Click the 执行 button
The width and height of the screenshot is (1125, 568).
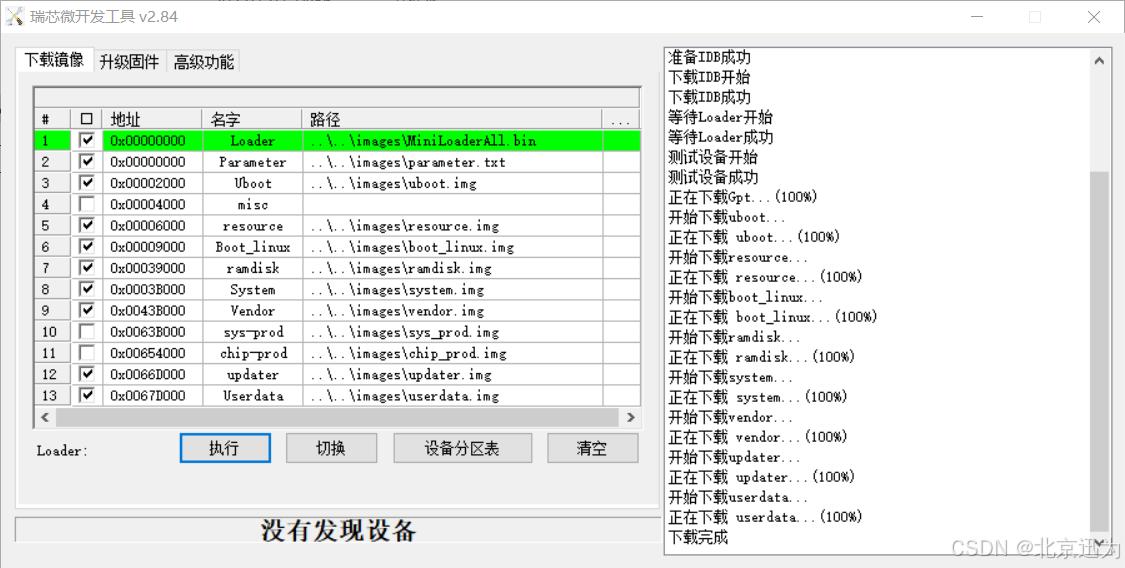tap(225, 448)
